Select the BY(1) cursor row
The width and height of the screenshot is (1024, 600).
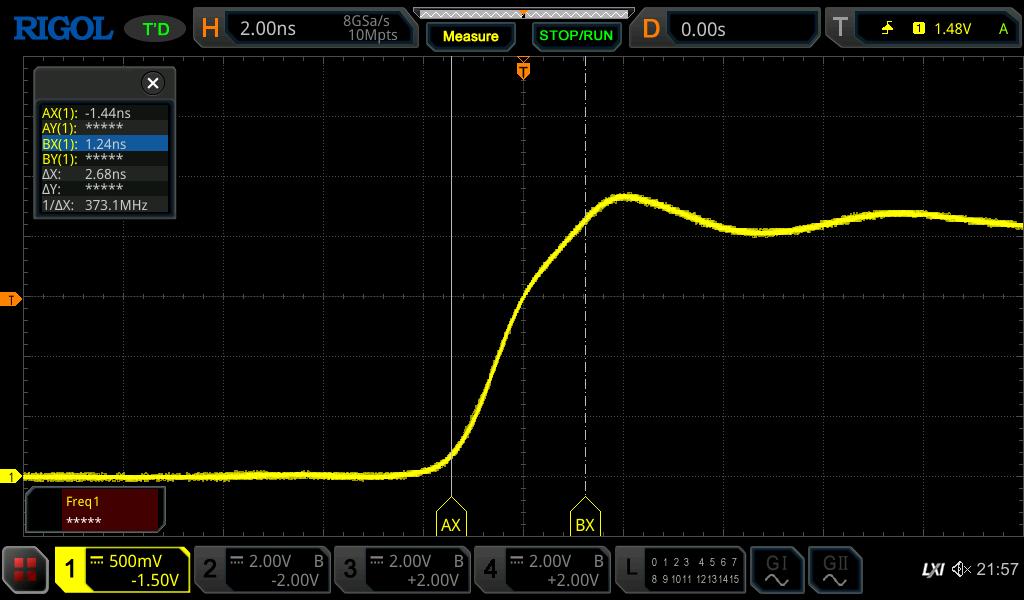(104, 159)
